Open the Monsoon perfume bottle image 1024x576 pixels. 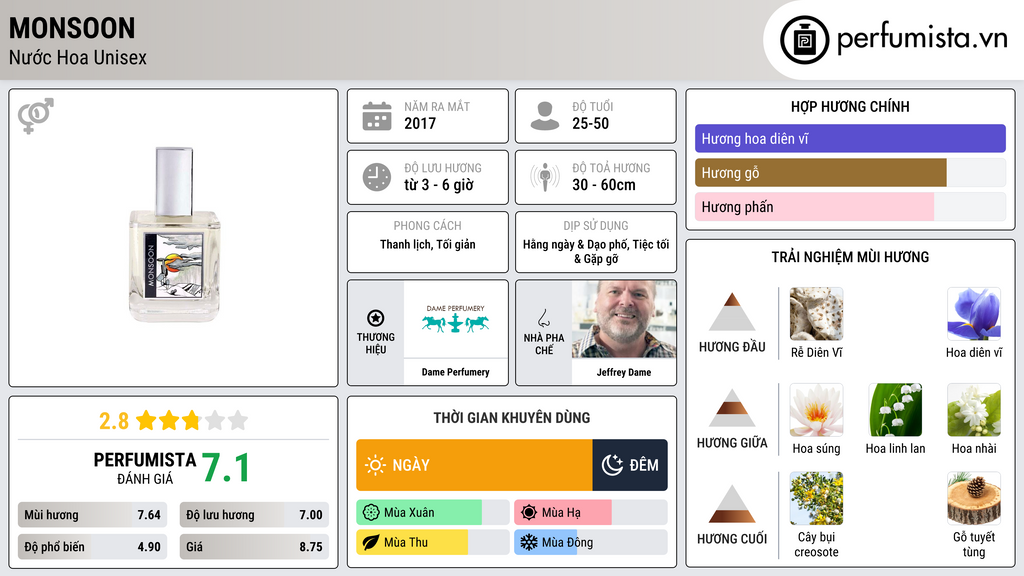[x=174, y=234]
